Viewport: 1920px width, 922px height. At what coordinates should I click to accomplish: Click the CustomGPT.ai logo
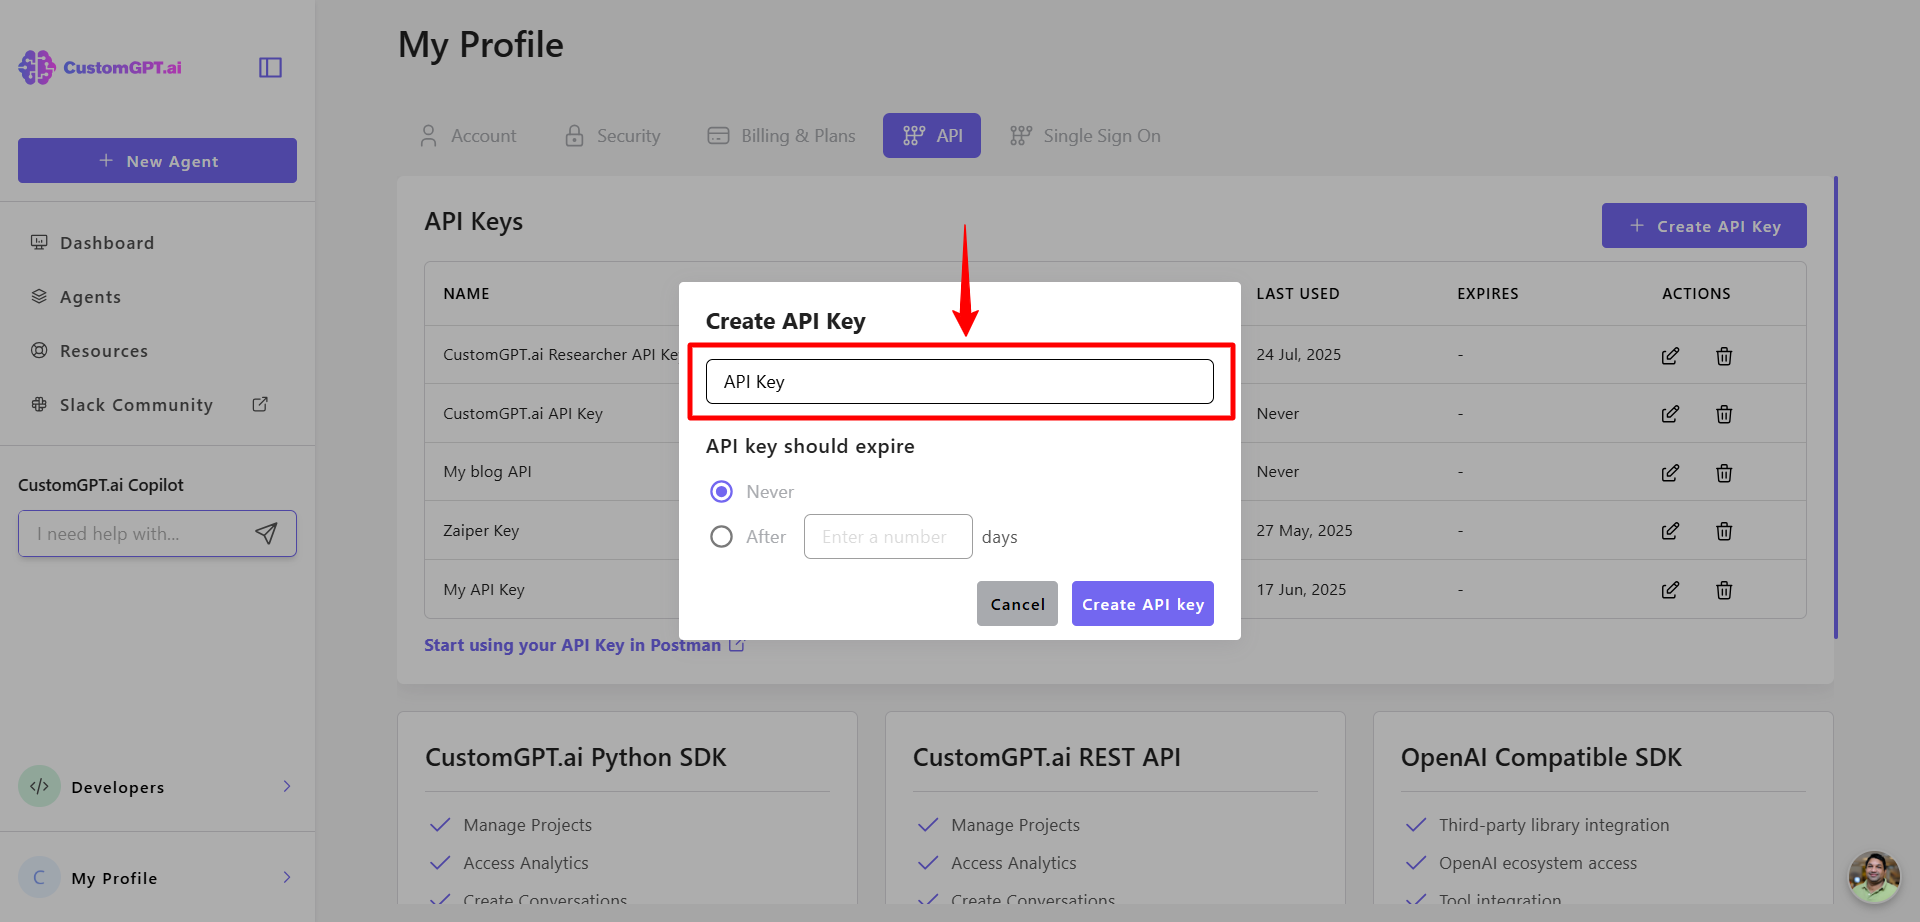100,67
